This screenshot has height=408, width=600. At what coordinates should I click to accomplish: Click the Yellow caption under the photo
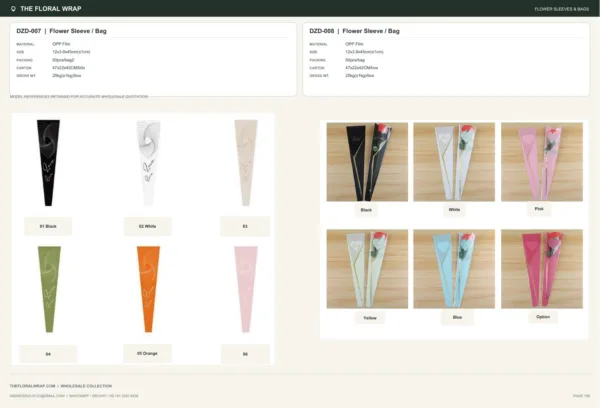point(370,318)
